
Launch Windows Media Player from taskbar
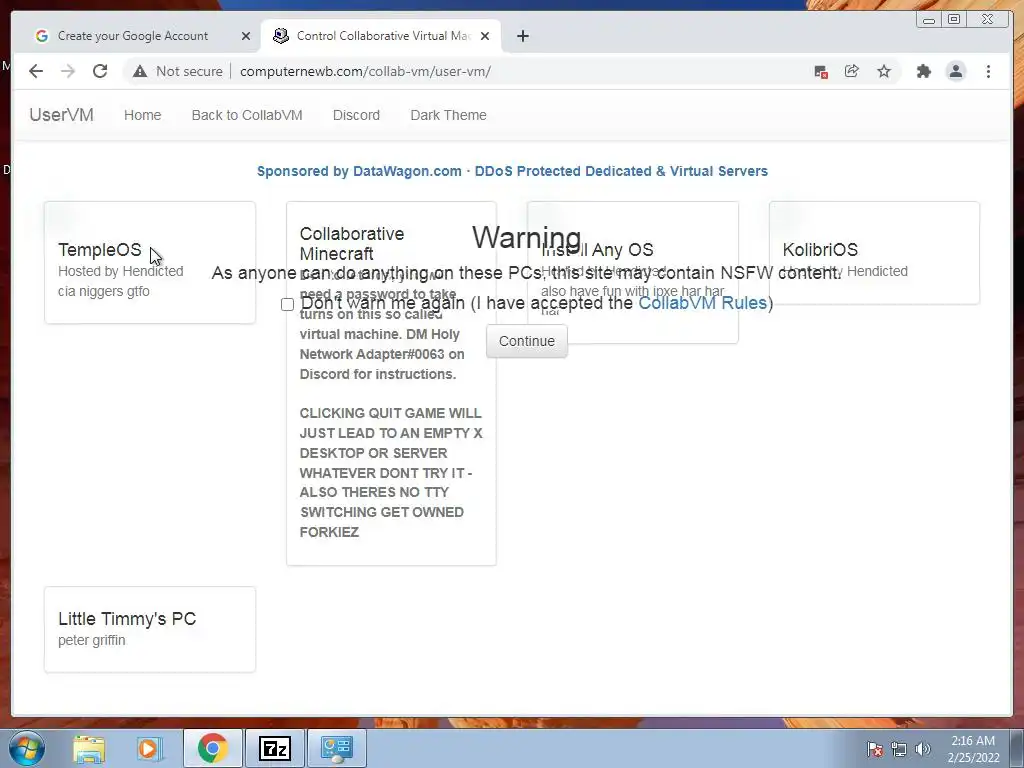(x=150, y=748)
